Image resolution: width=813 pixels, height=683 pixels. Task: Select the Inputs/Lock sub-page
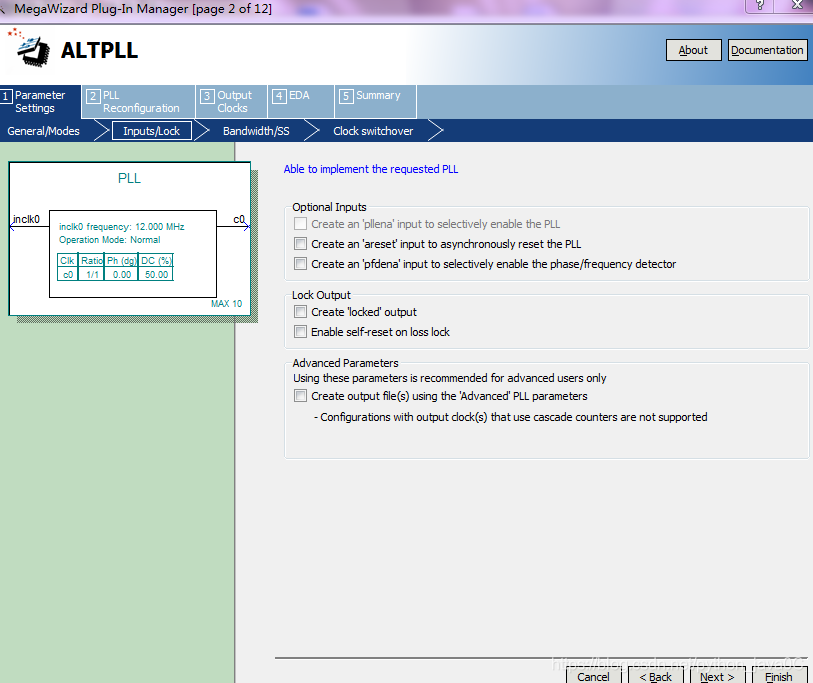point(151,131)
